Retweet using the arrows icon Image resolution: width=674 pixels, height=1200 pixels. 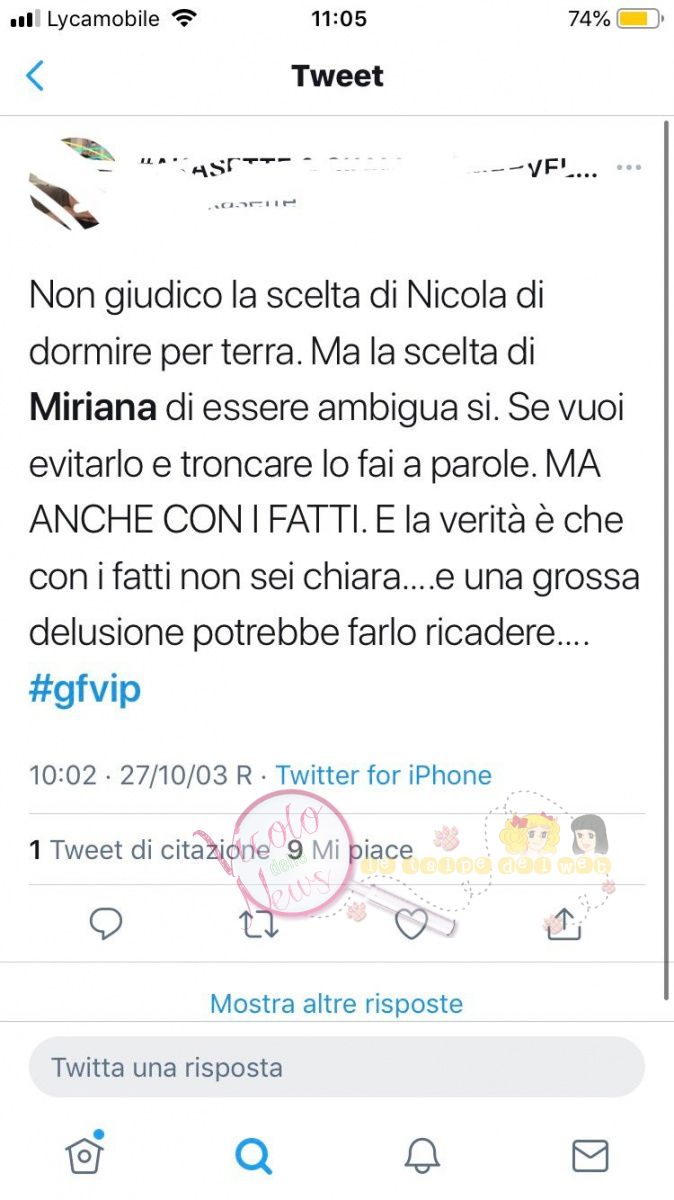260,924
